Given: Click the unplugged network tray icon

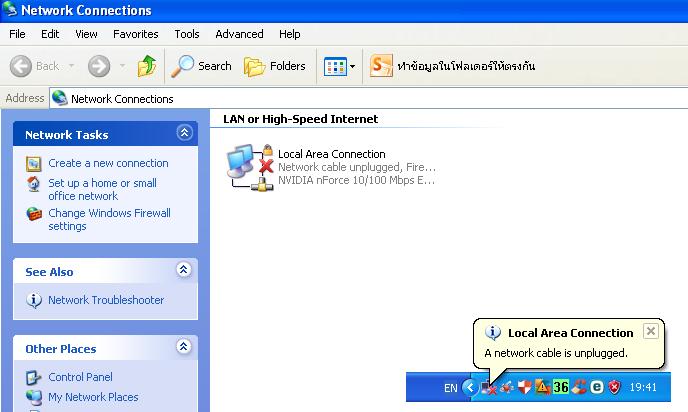Looking at the screenshot, I should pyautogui.click(x=489, y=388).
